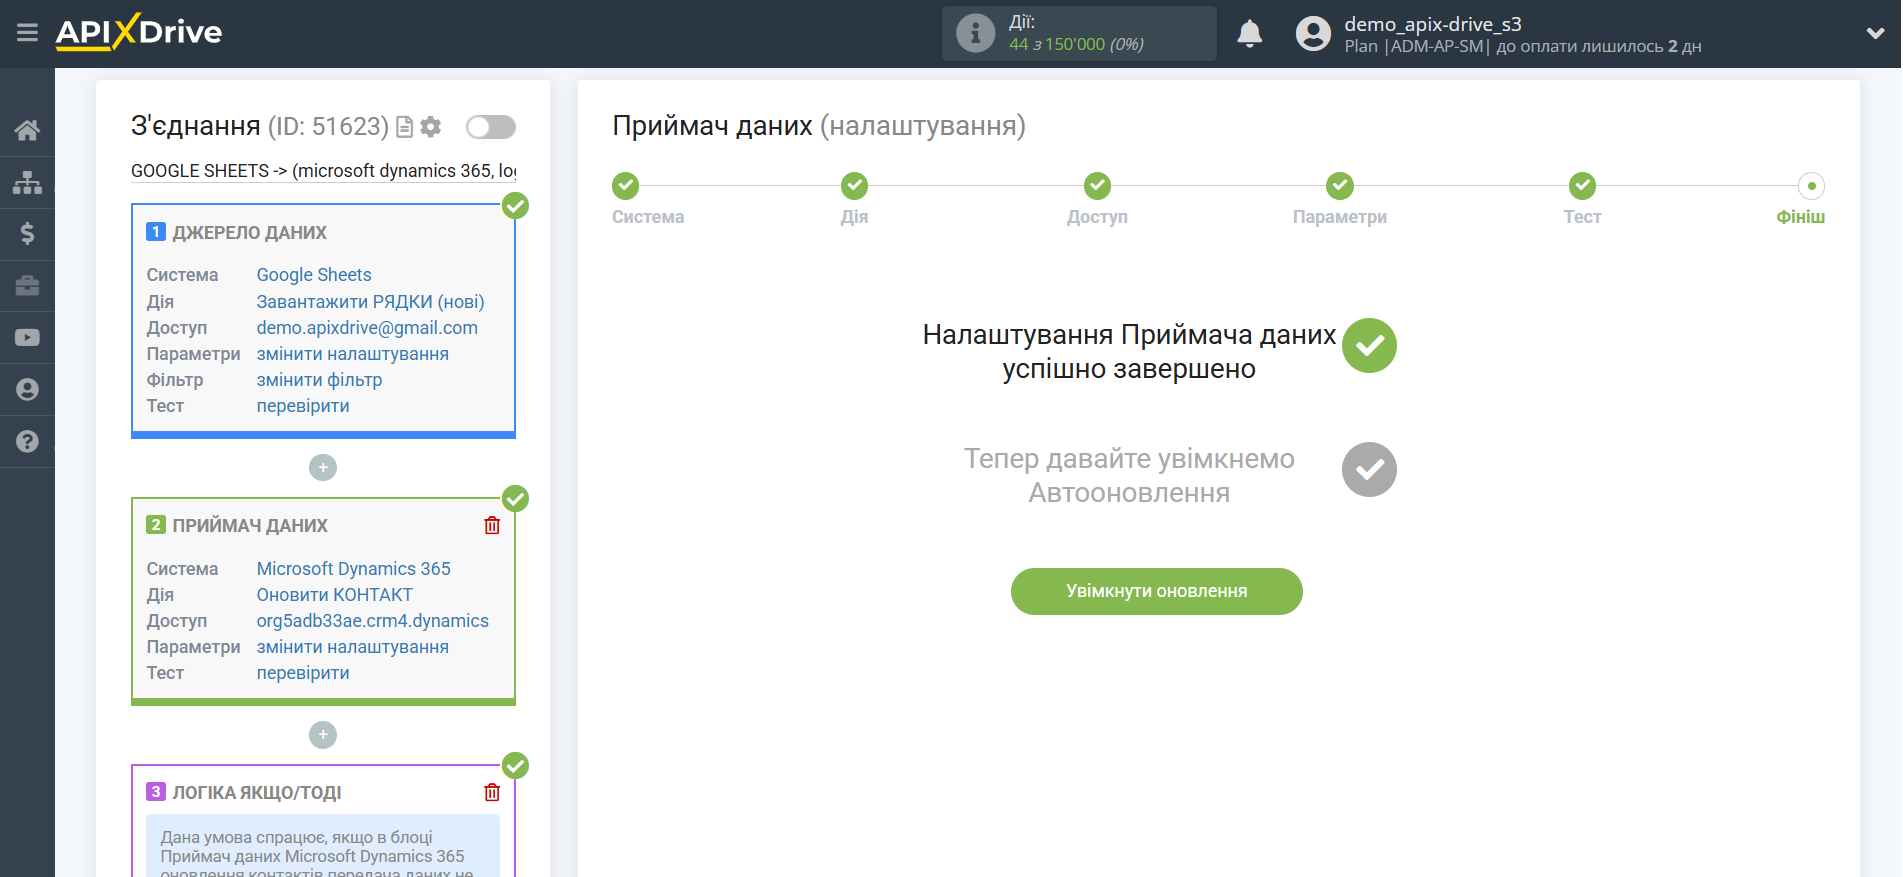Open the connections sitemap sidebar icon
Screen dimensions: 1903x877
27,182
